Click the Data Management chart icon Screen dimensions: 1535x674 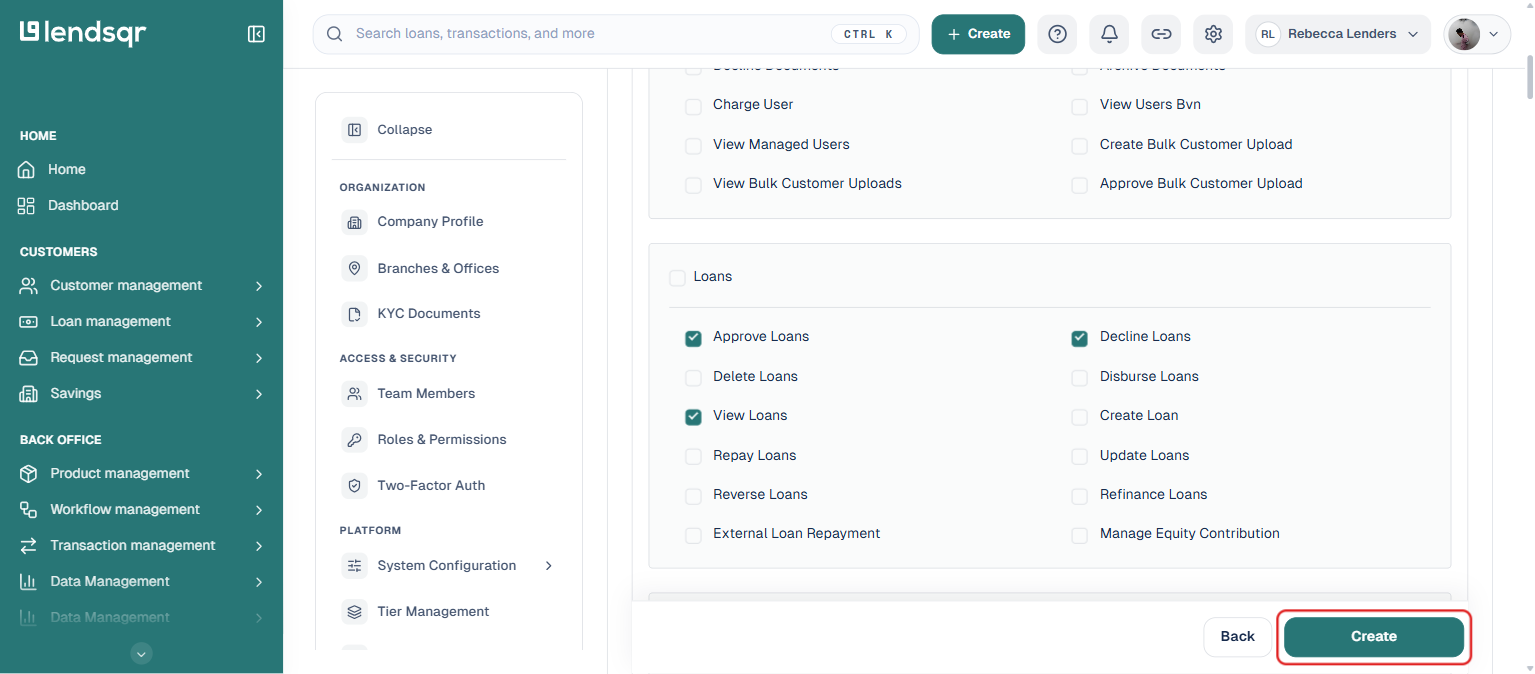coord(29,581)
